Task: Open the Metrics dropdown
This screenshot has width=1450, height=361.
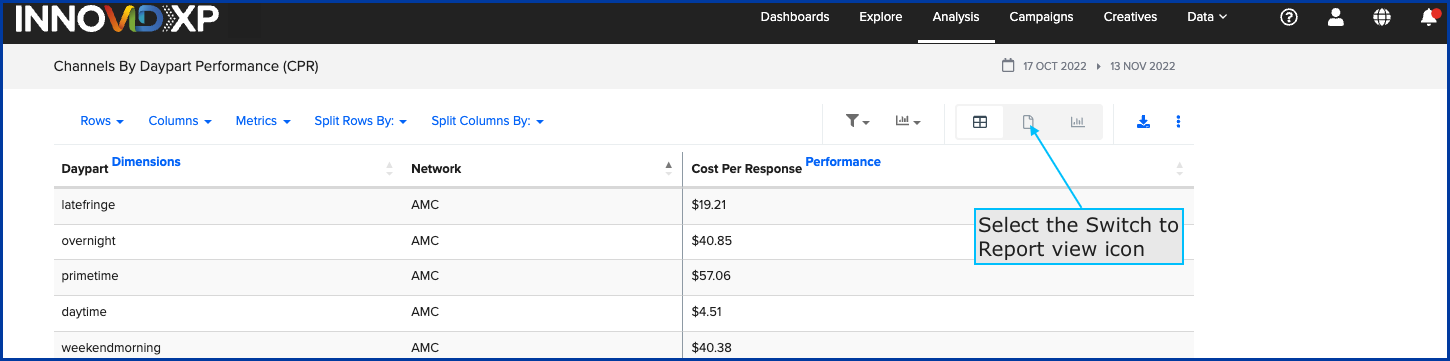Action: [263, 121]
